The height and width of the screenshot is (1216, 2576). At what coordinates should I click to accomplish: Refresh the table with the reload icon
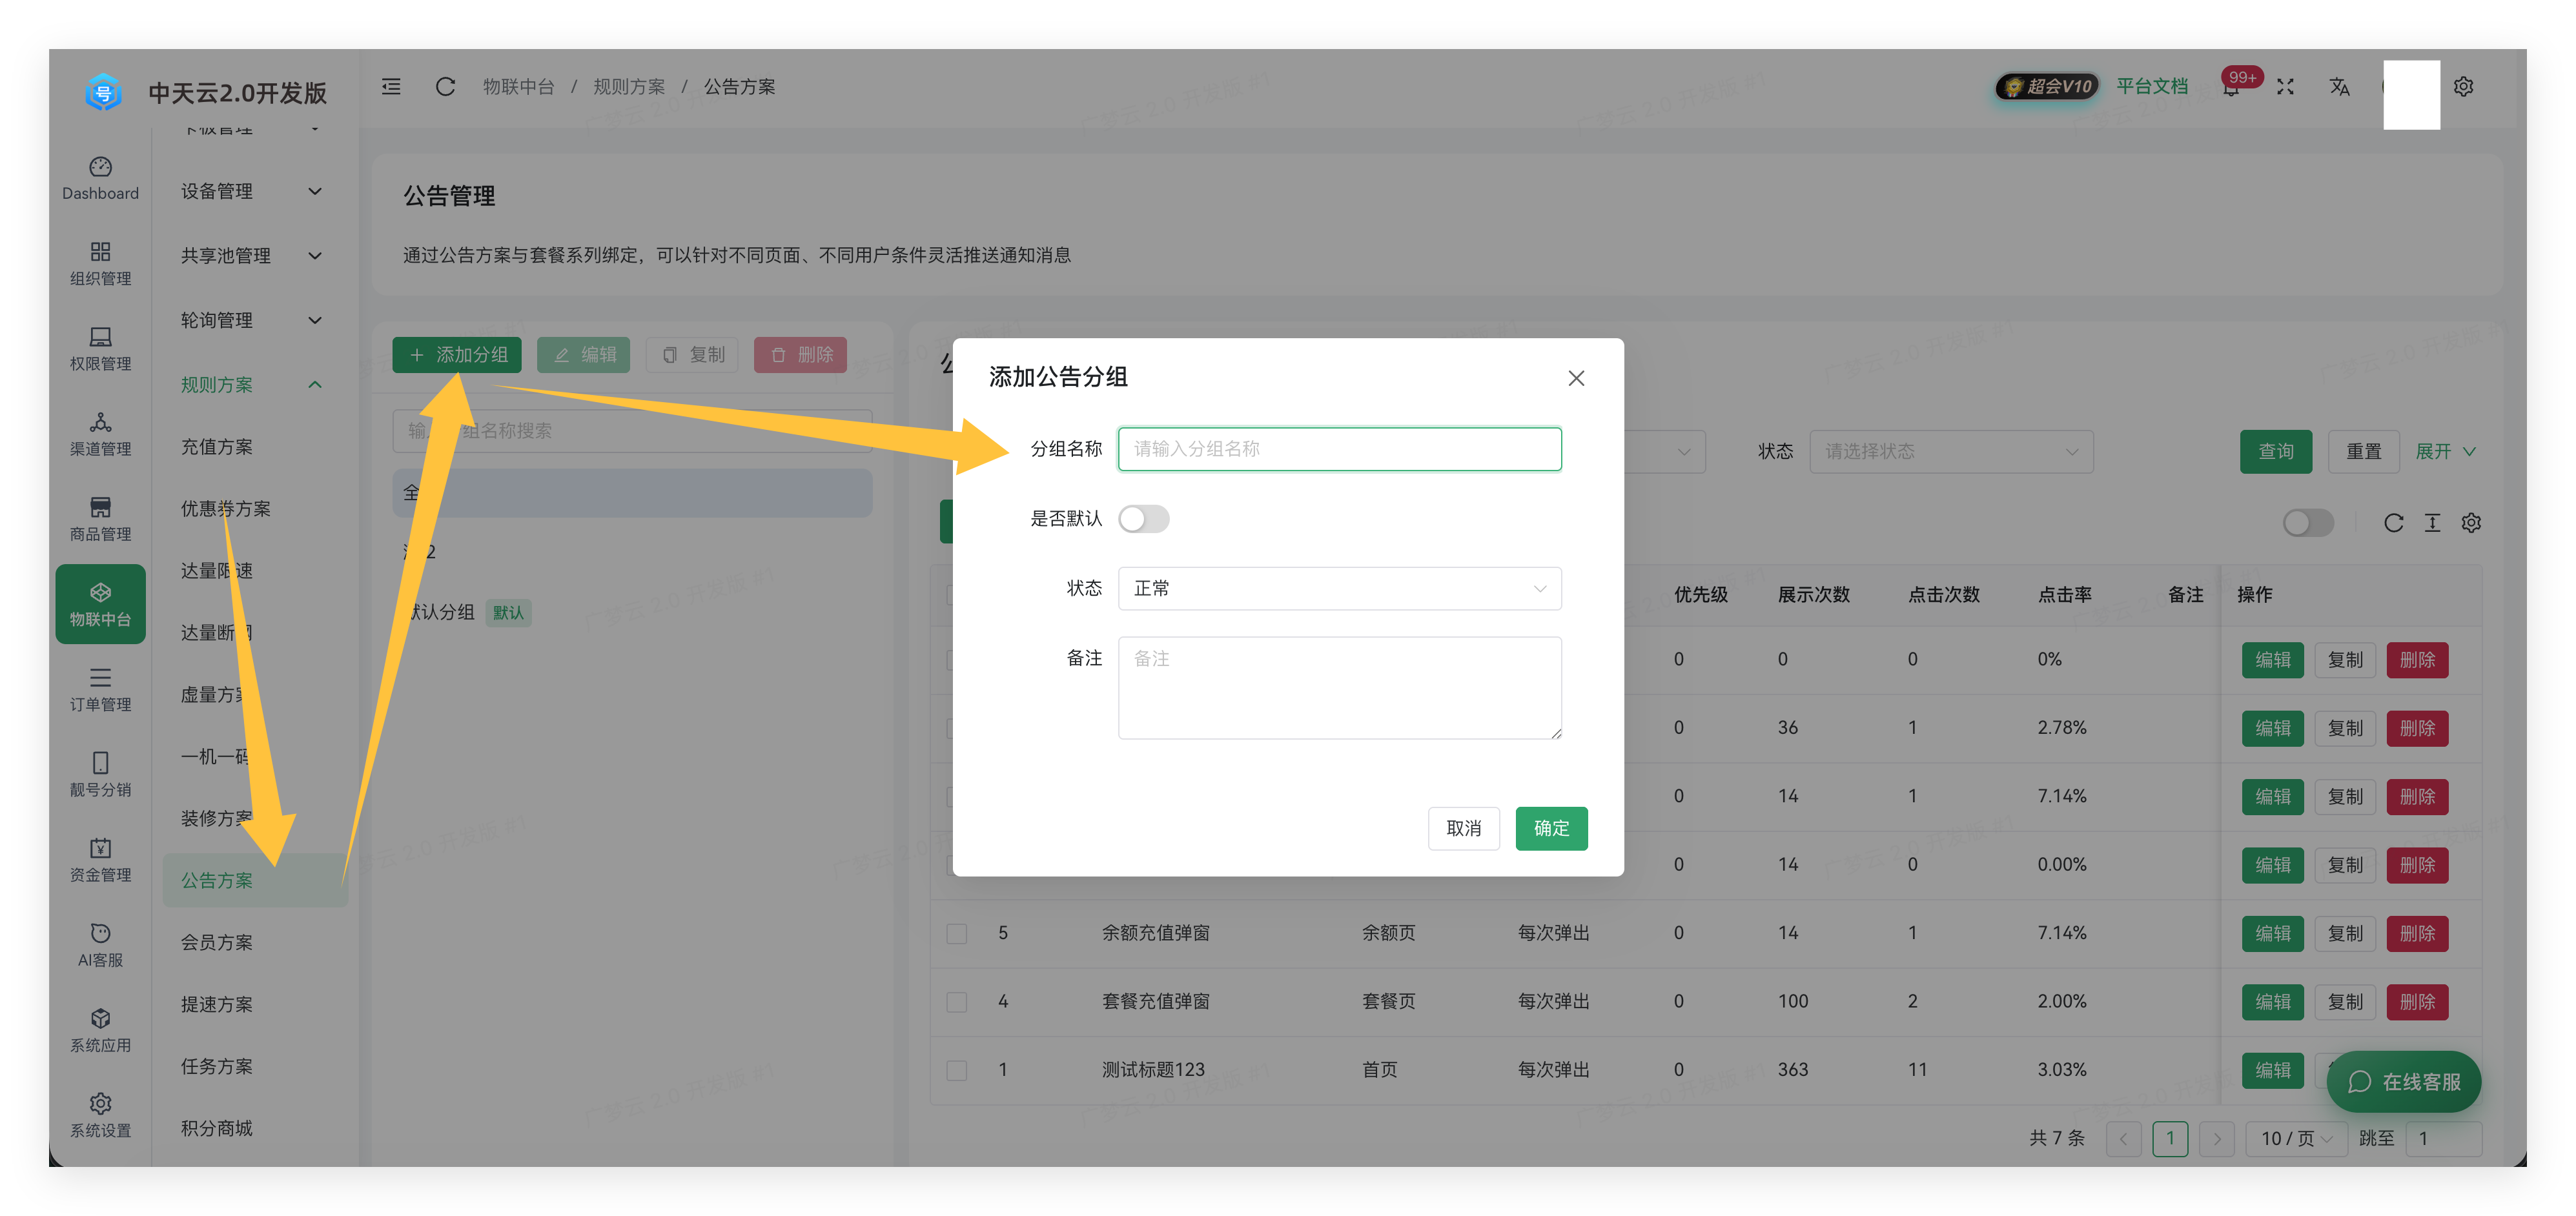pos(2393,522)
